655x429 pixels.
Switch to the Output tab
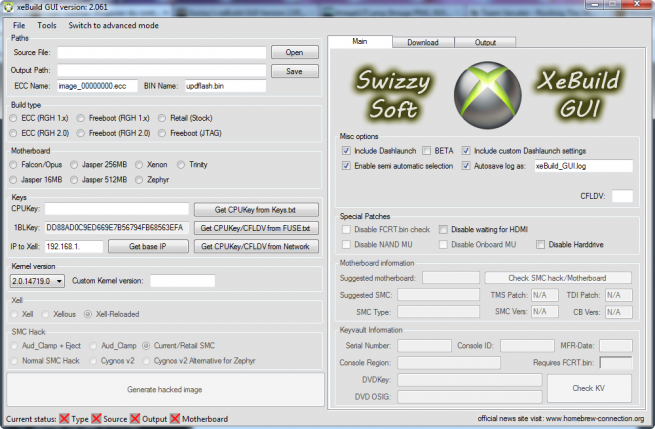tap(485, 43)
